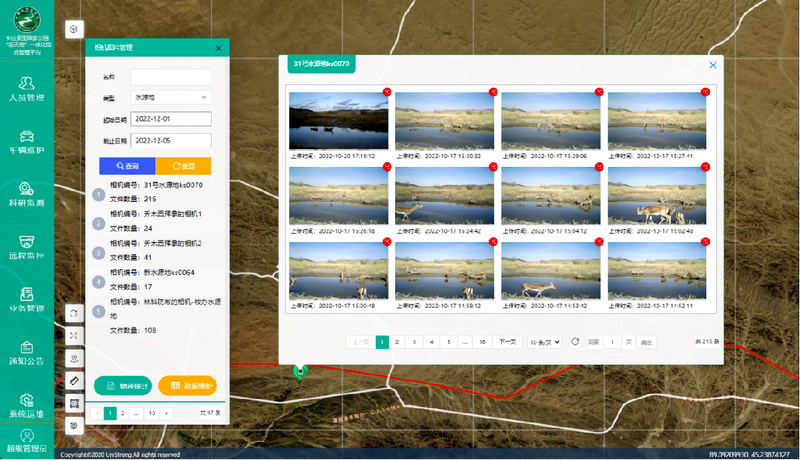Click the ruler measurement tool on map

(x=75, y=381)
